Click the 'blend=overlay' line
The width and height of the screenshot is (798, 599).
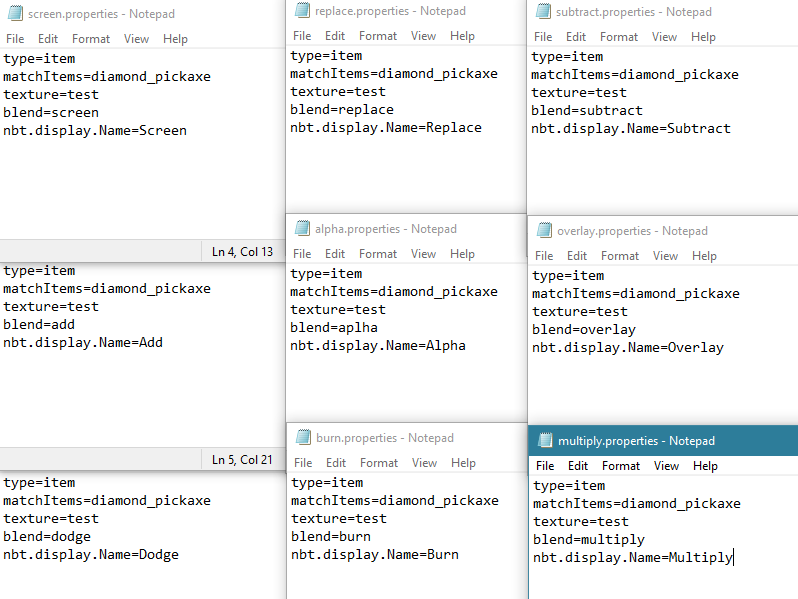(584, 329)
